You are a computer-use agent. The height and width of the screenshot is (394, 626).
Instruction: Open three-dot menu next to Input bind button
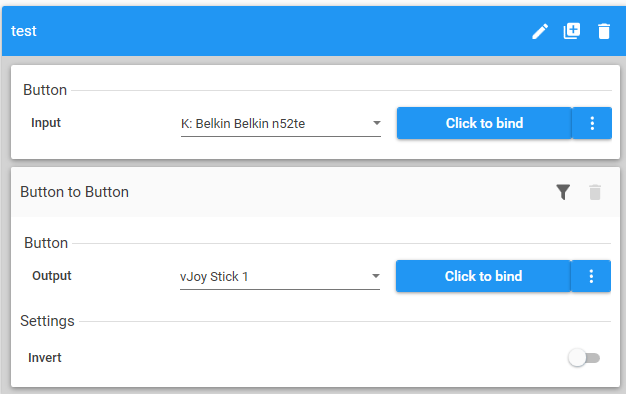click(x=592, y=123)
